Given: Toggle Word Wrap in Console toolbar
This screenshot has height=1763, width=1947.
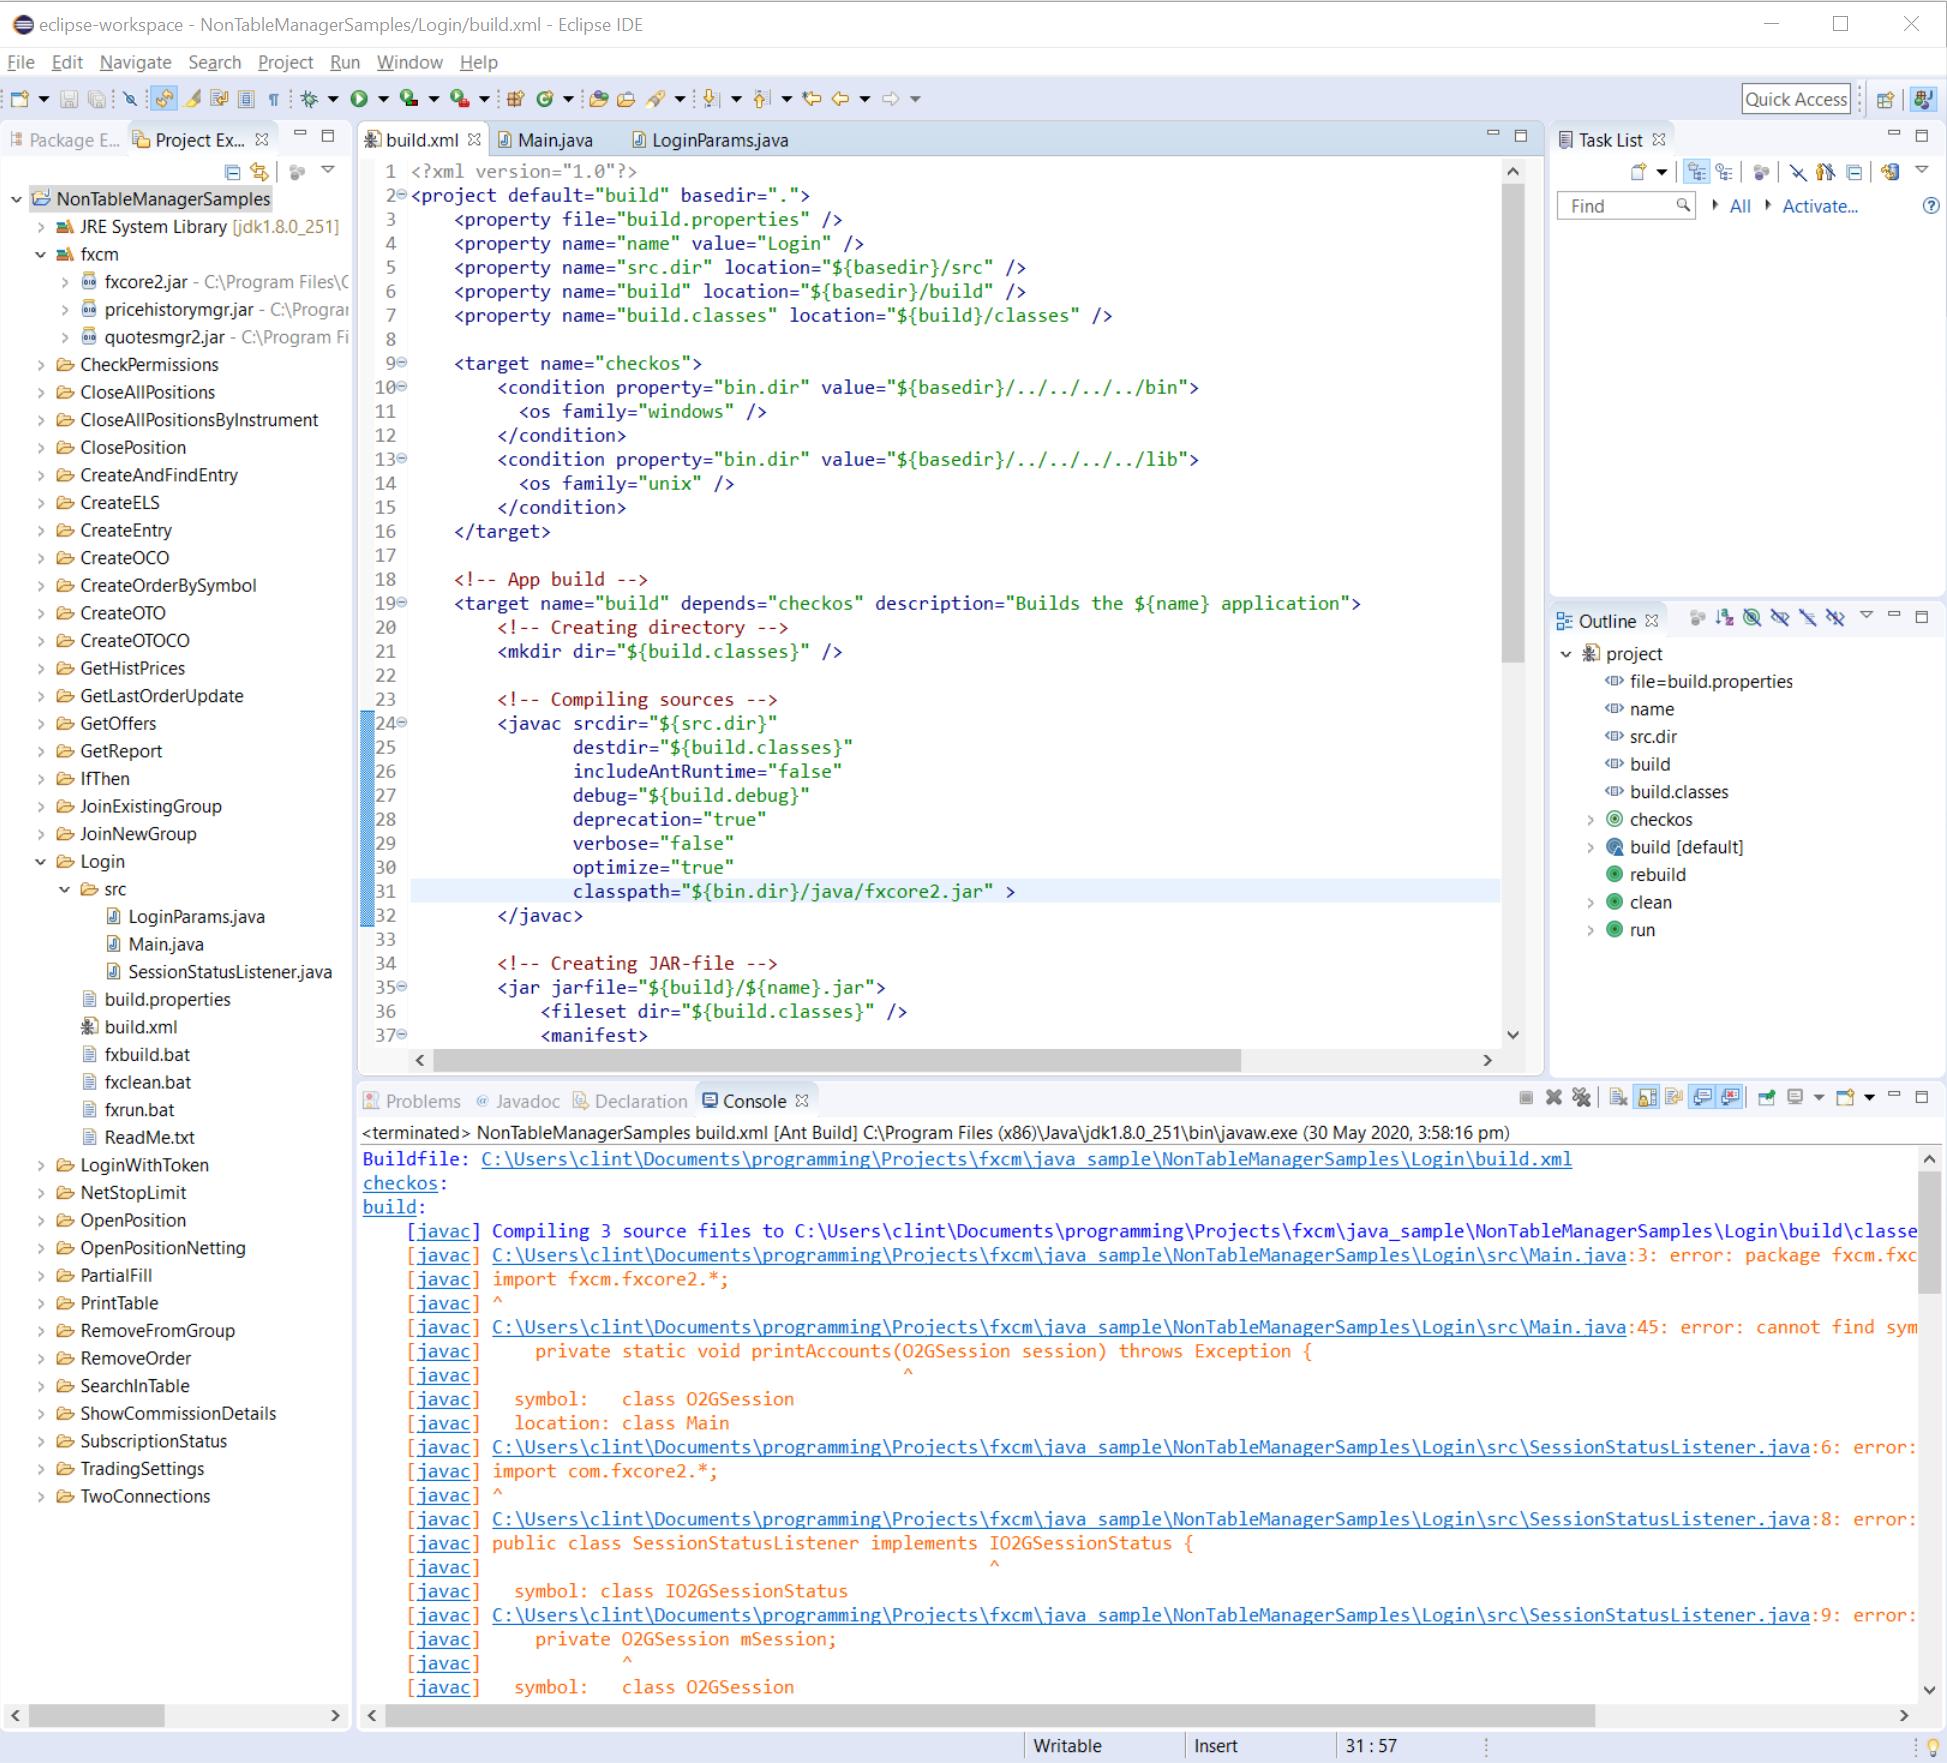Looking at the screenshot, I should pos(1674,1098).
